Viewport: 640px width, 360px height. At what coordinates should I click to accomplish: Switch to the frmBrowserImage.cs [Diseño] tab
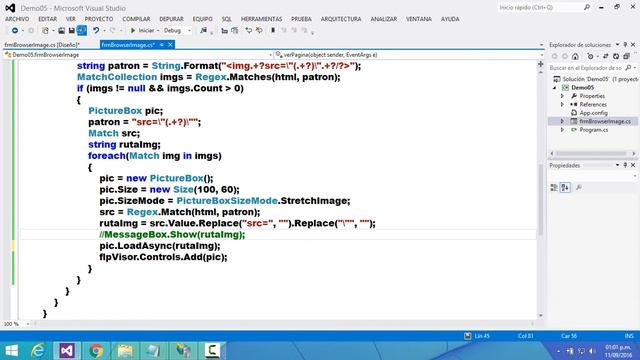click(x=42, y=45)
